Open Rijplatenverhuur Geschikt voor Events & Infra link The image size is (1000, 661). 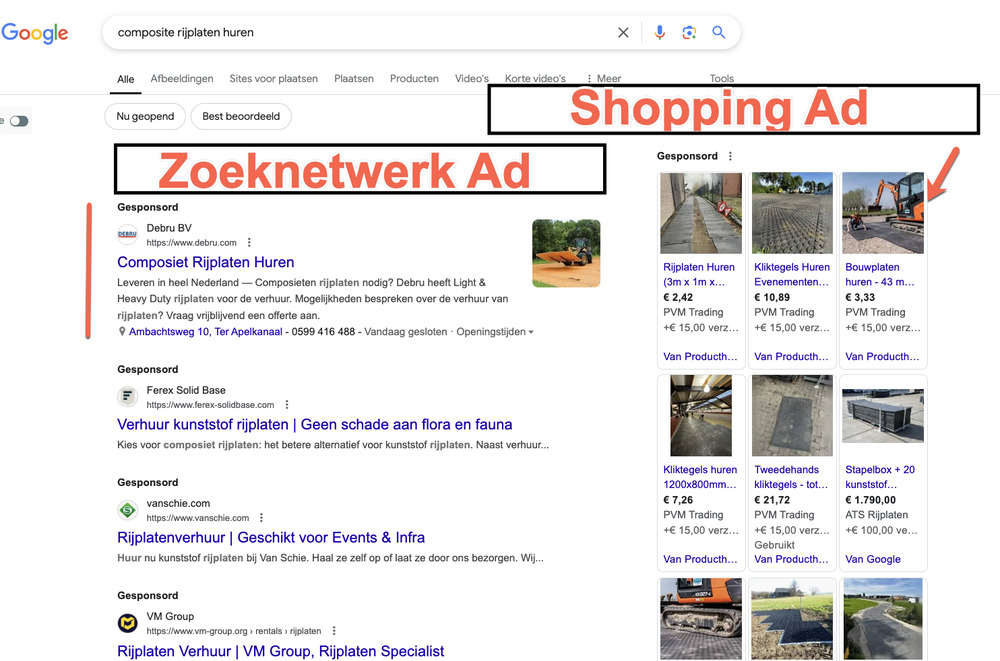271,537
